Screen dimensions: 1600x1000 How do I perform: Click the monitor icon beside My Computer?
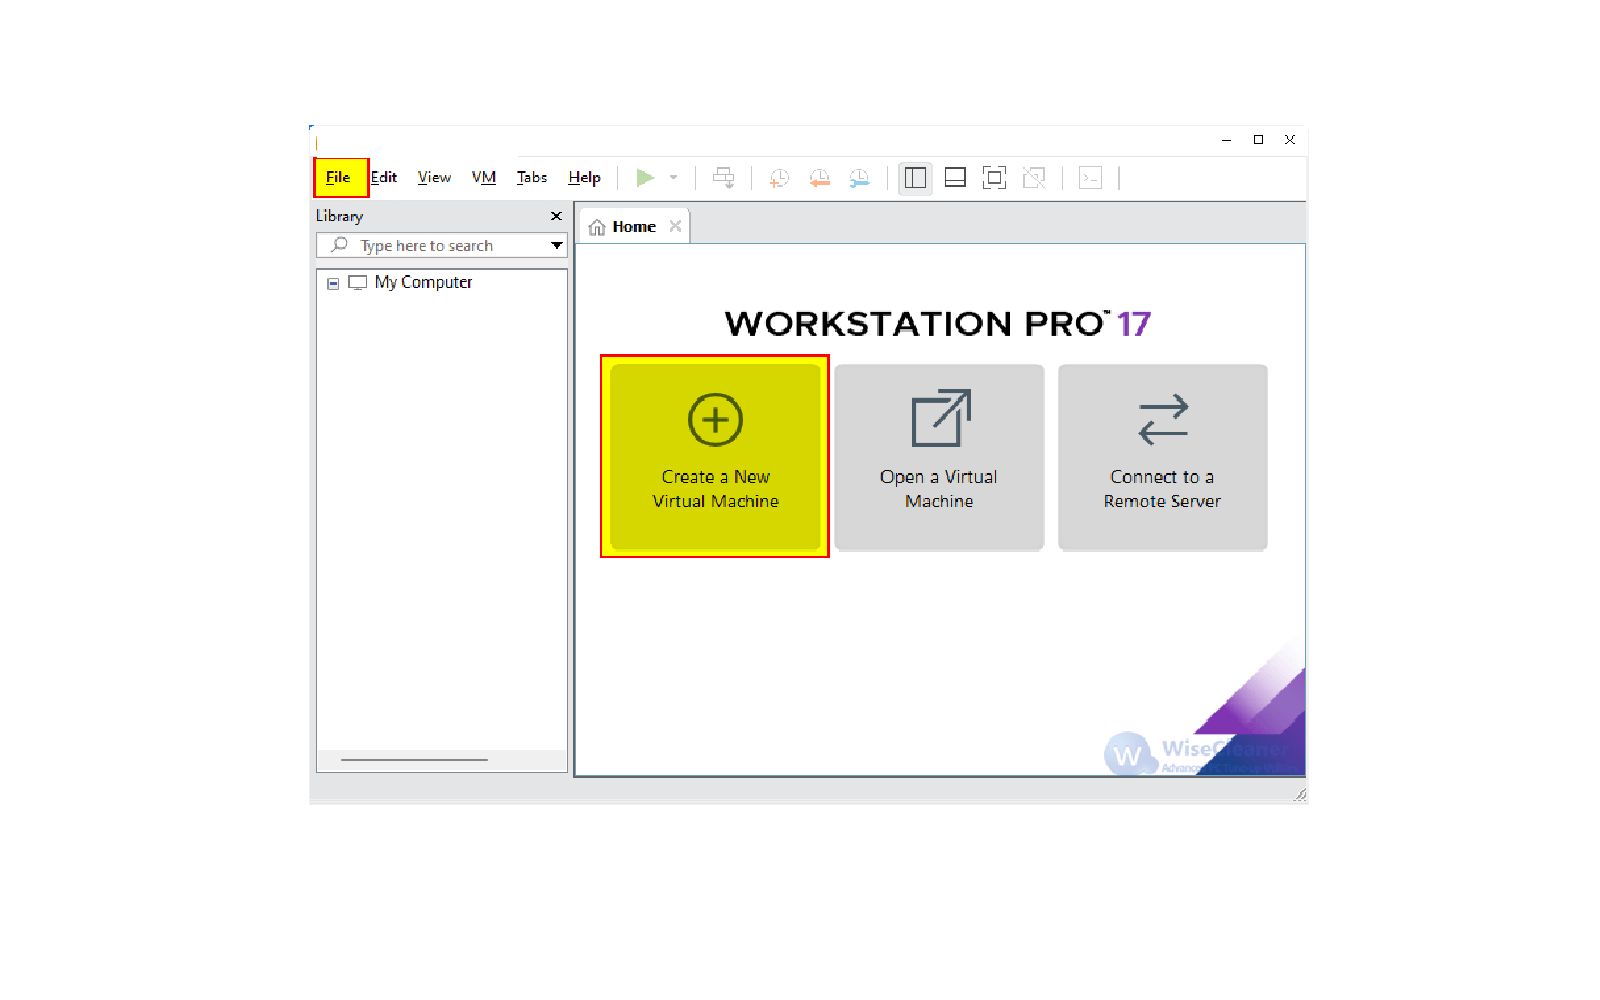click(x=357, y=283)
